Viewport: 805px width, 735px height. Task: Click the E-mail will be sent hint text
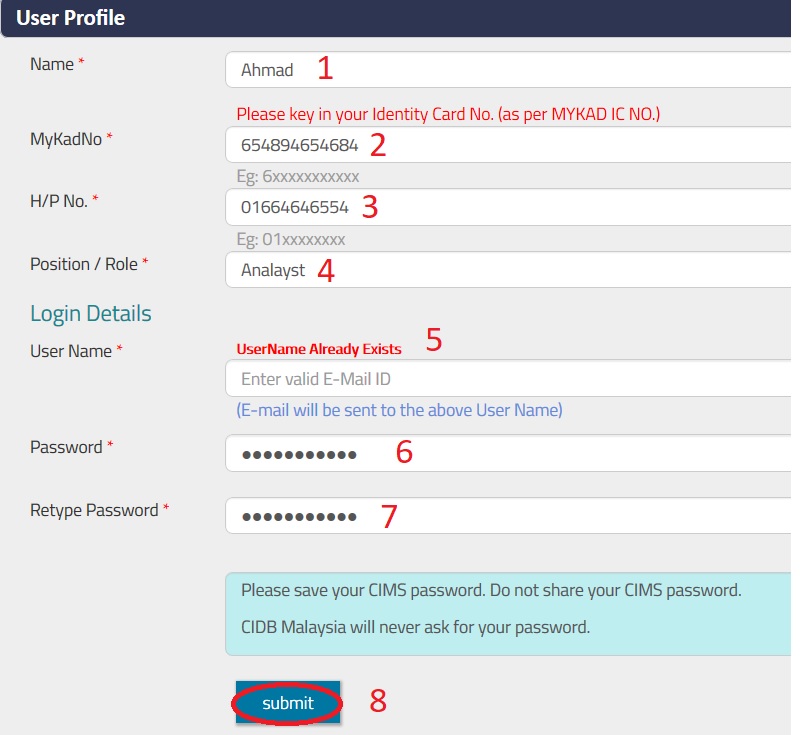pyautogui.click(x=399, y=410)
